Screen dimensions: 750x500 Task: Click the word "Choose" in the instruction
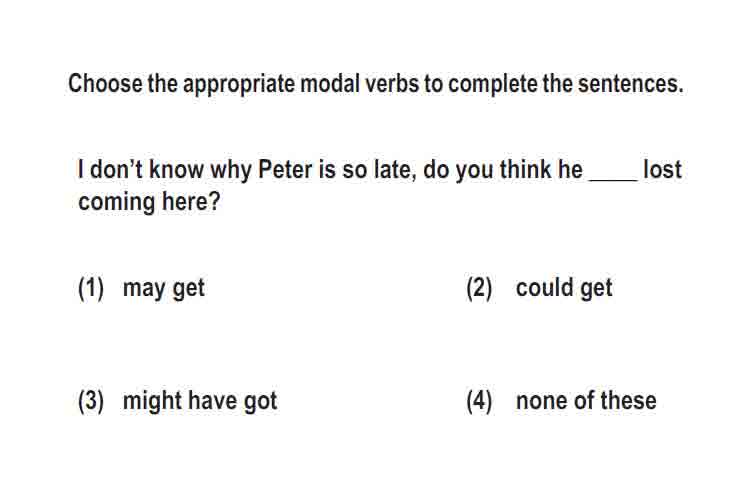click(105, 84)
